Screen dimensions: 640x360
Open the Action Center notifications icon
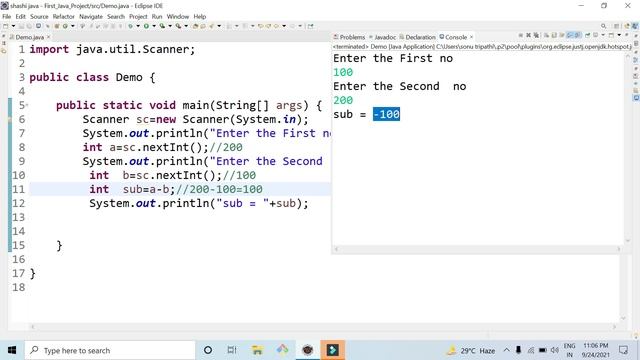[623, 350]
